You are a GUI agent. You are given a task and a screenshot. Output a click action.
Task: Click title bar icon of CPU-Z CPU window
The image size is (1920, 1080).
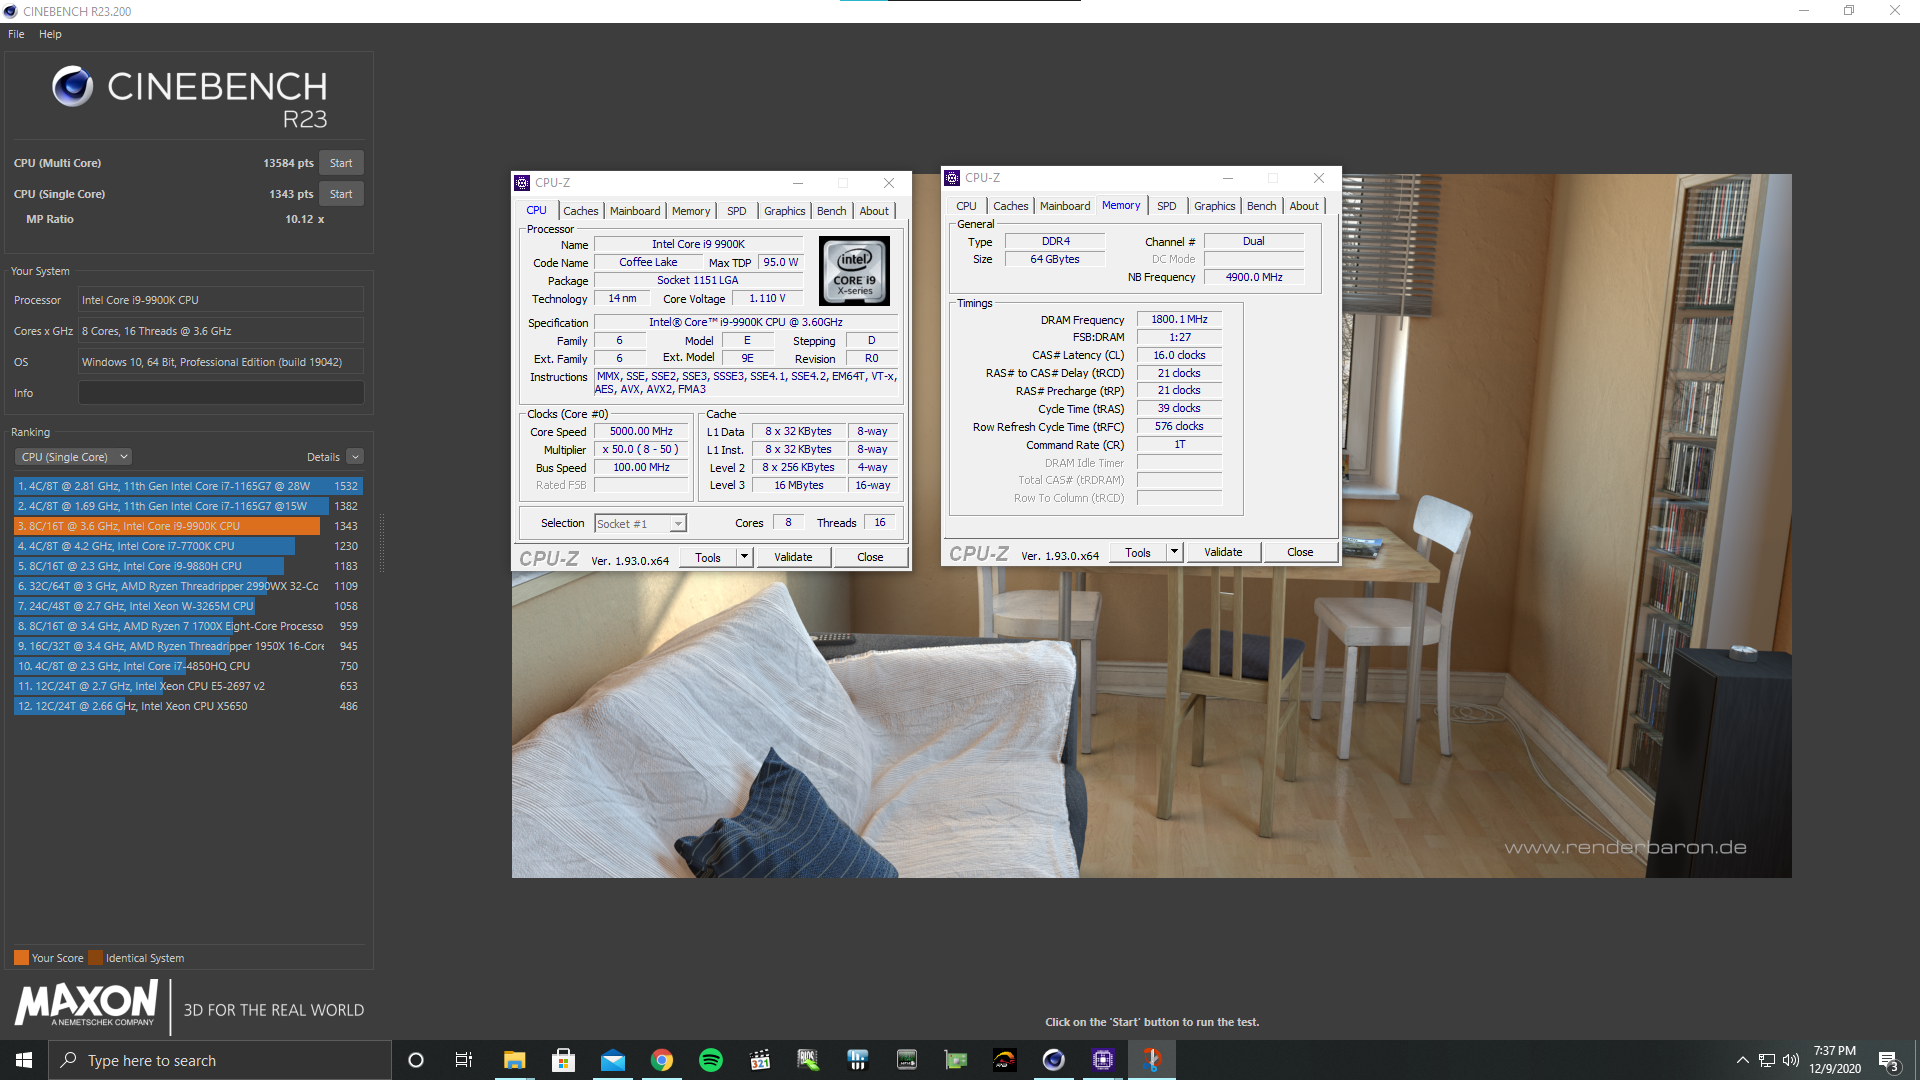(522, 183)
